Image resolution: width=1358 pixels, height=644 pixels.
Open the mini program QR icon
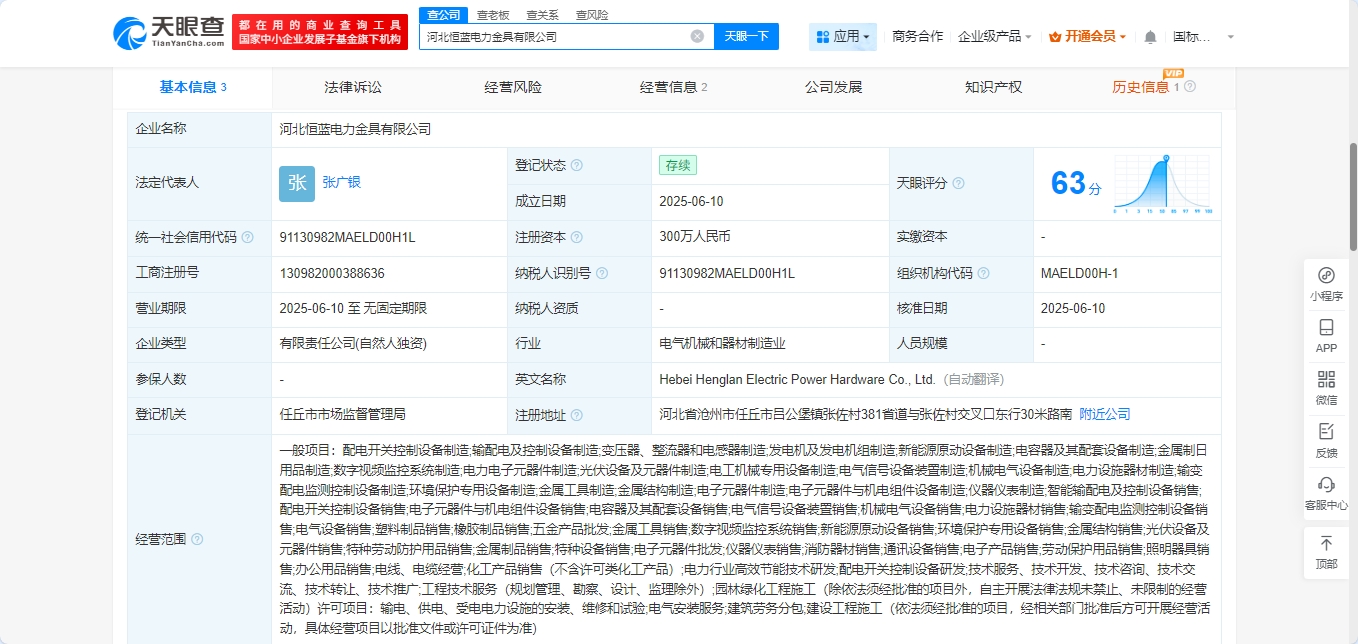click(1326, 282)
